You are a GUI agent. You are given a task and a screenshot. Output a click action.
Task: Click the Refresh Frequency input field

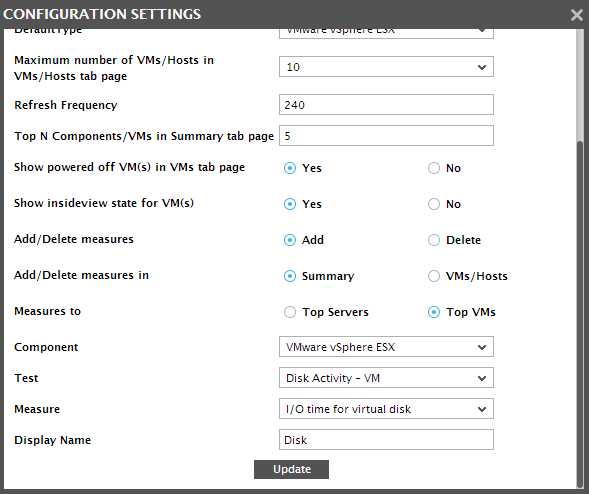click(x=386, y=104)
